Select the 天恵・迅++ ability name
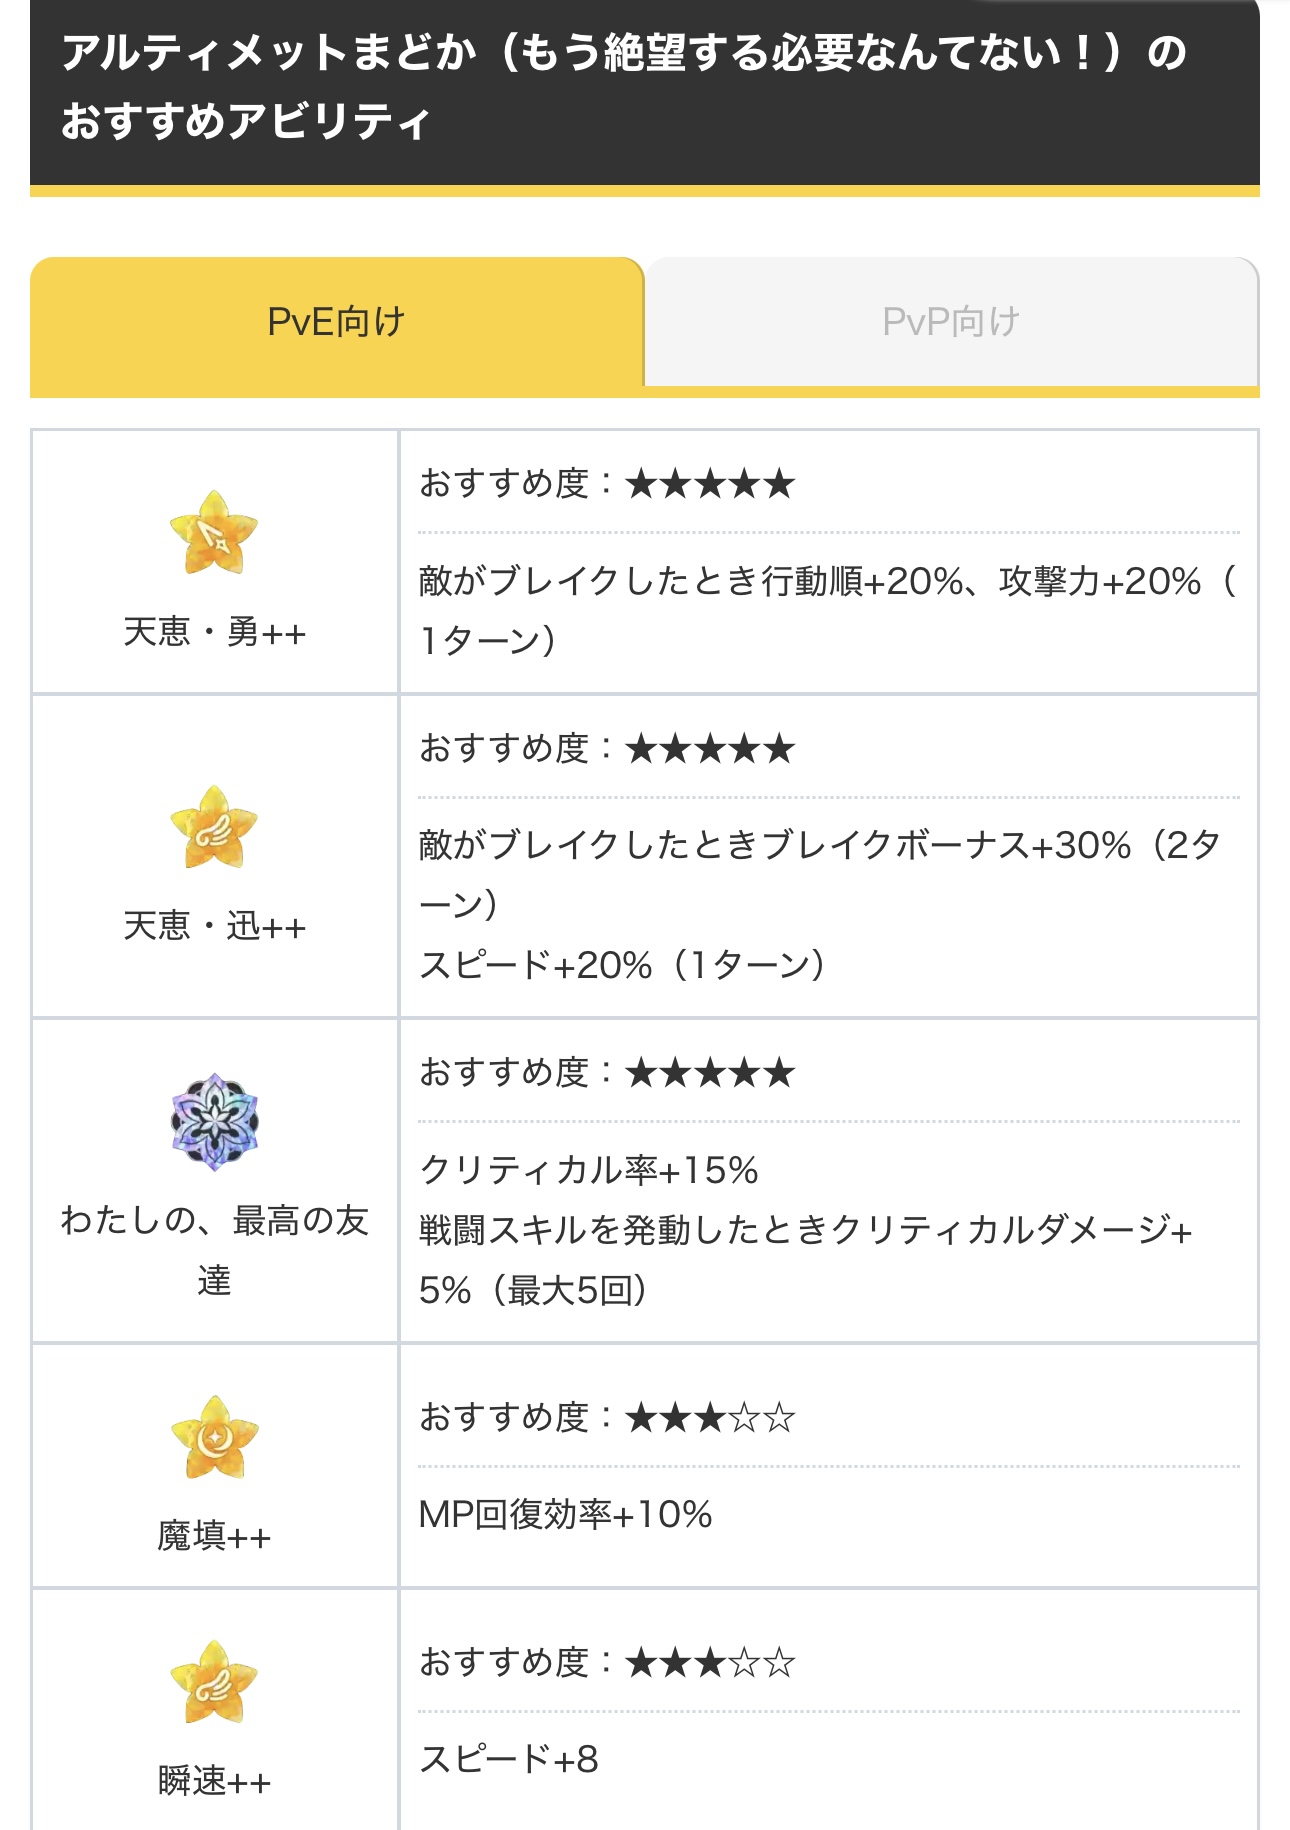 pyautogui.click(x=214, y=926)
